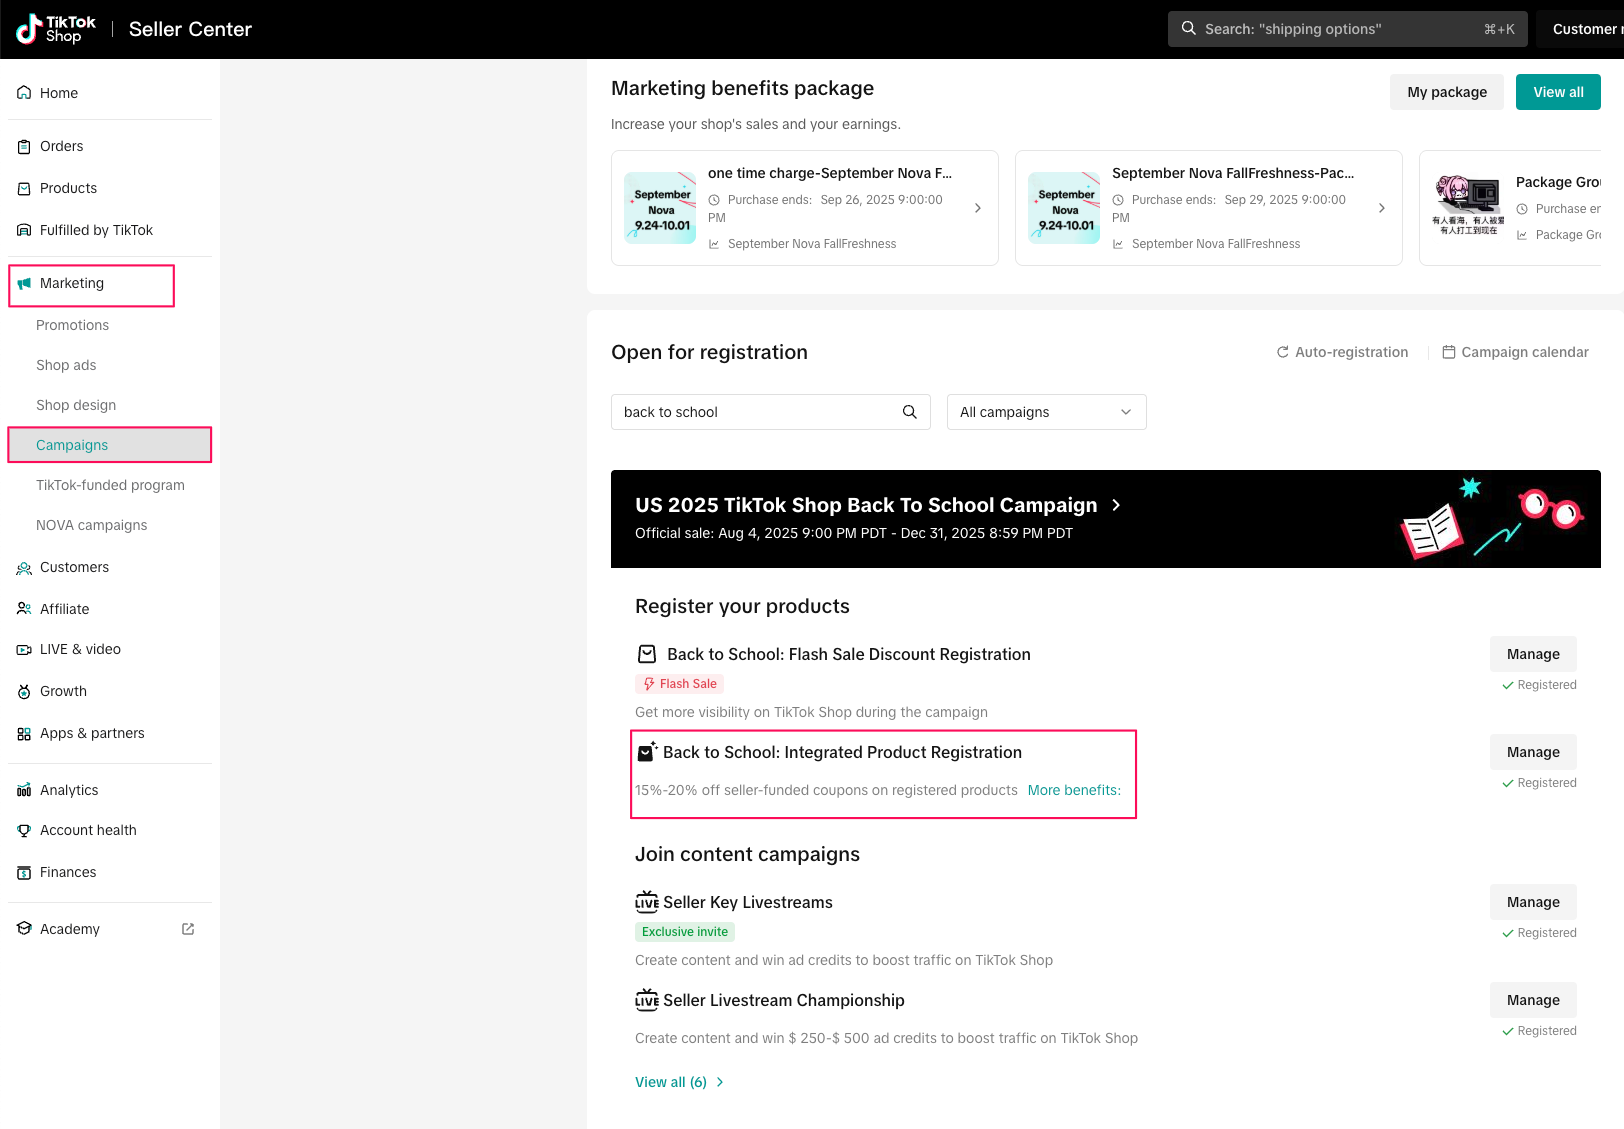Image resolution: width=1624 pixels, height=1129 pixels.
Task: Click the search magnifier in campaign search field
Action: tap(909, 412)
